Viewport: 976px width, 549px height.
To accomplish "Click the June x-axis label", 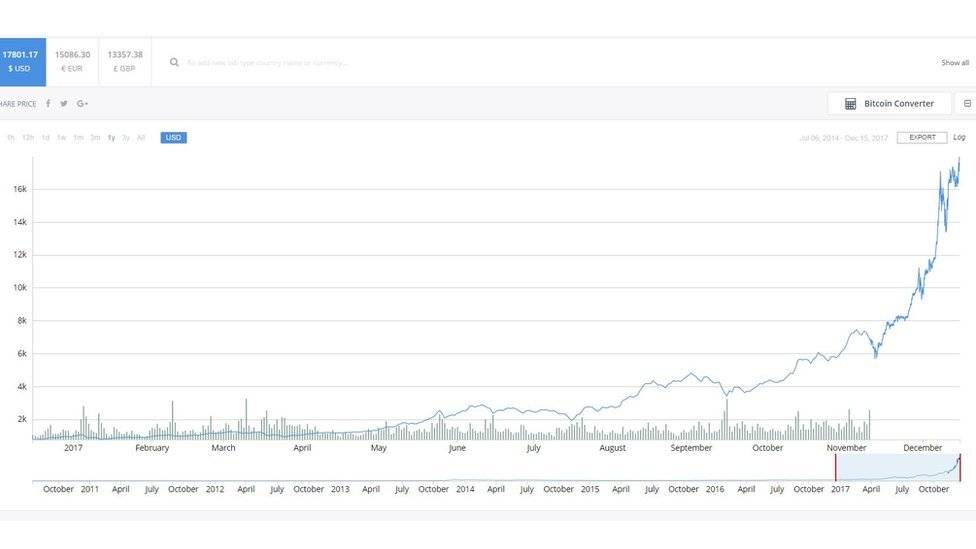I will [458, 448].
